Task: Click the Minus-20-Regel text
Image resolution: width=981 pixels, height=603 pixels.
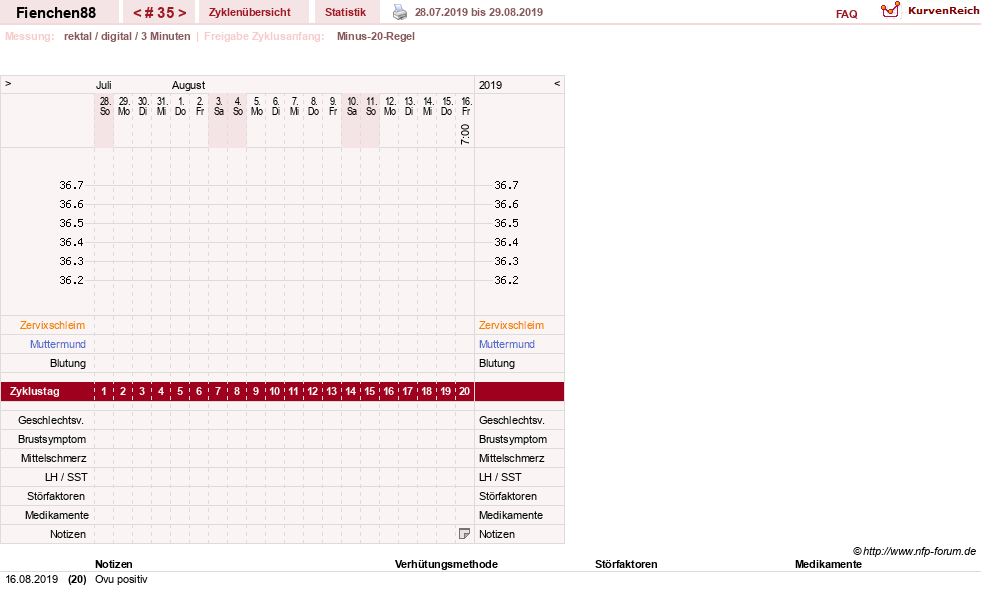Action: click(x=375, y=36)
